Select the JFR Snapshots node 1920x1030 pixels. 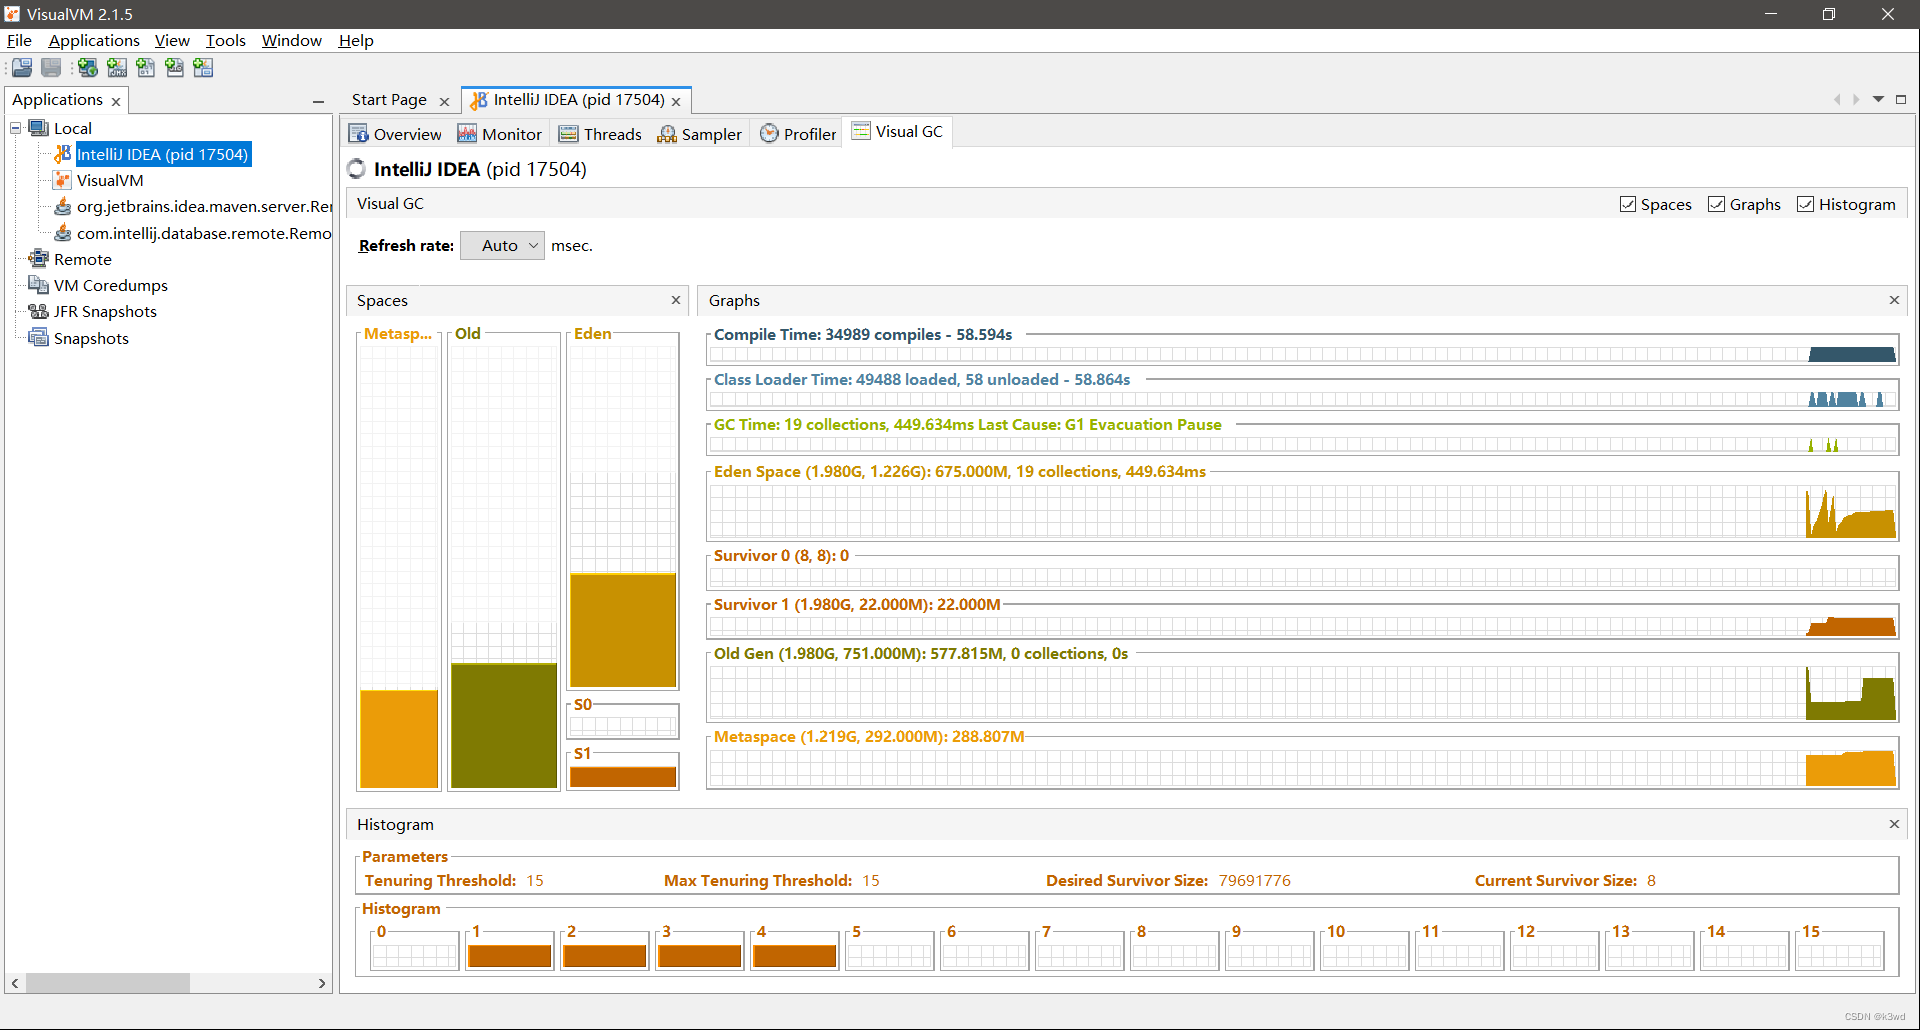point(105,312)
